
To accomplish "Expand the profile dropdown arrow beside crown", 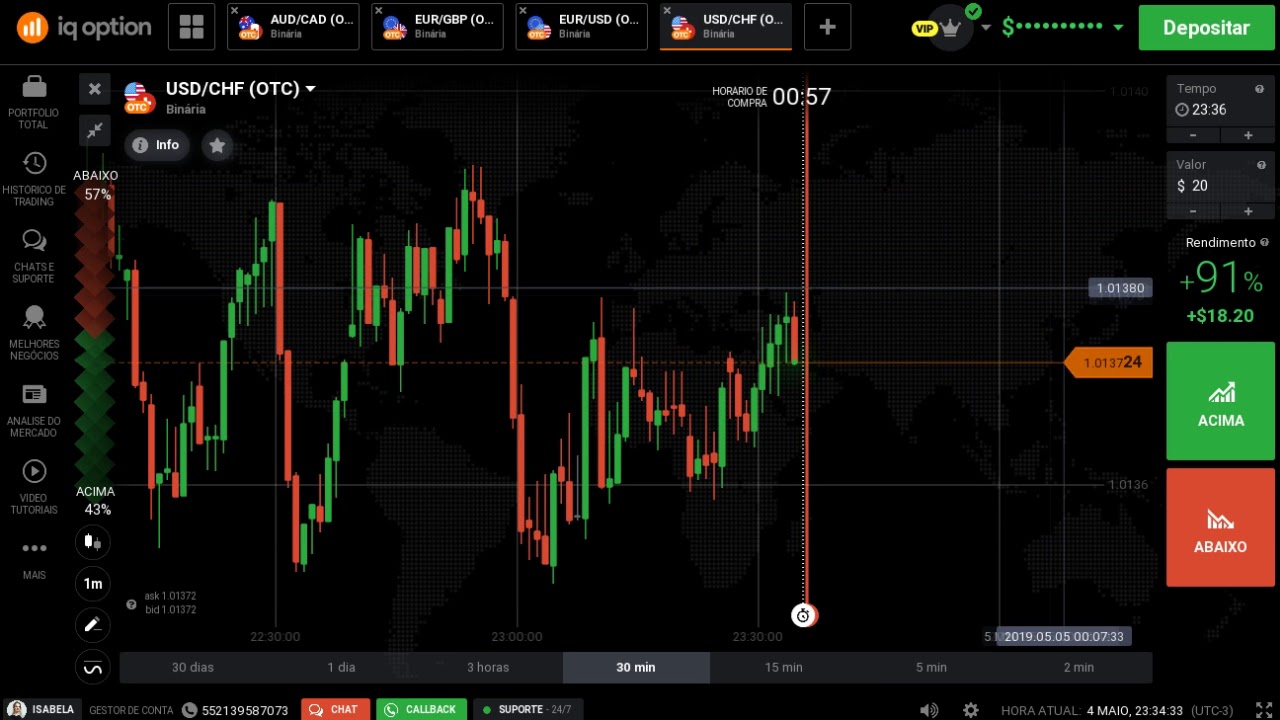I will (986, 28).
